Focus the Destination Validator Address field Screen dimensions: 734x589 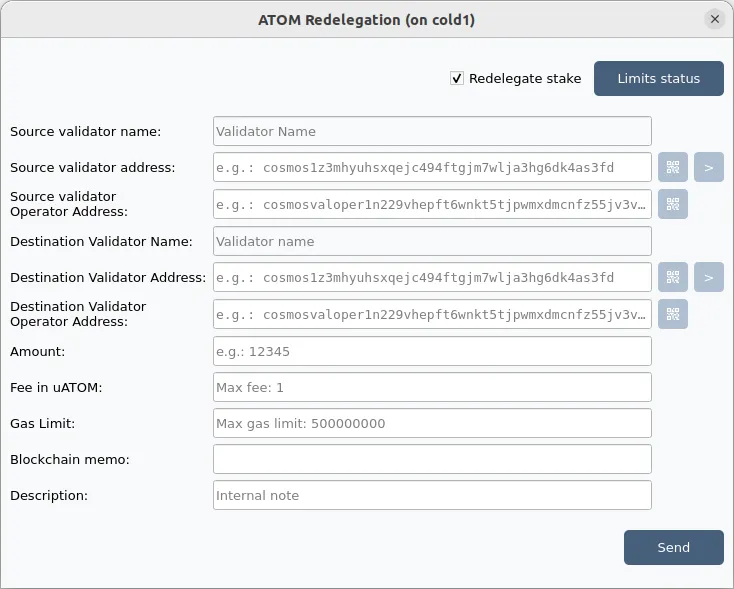click(x=432, y=277)
